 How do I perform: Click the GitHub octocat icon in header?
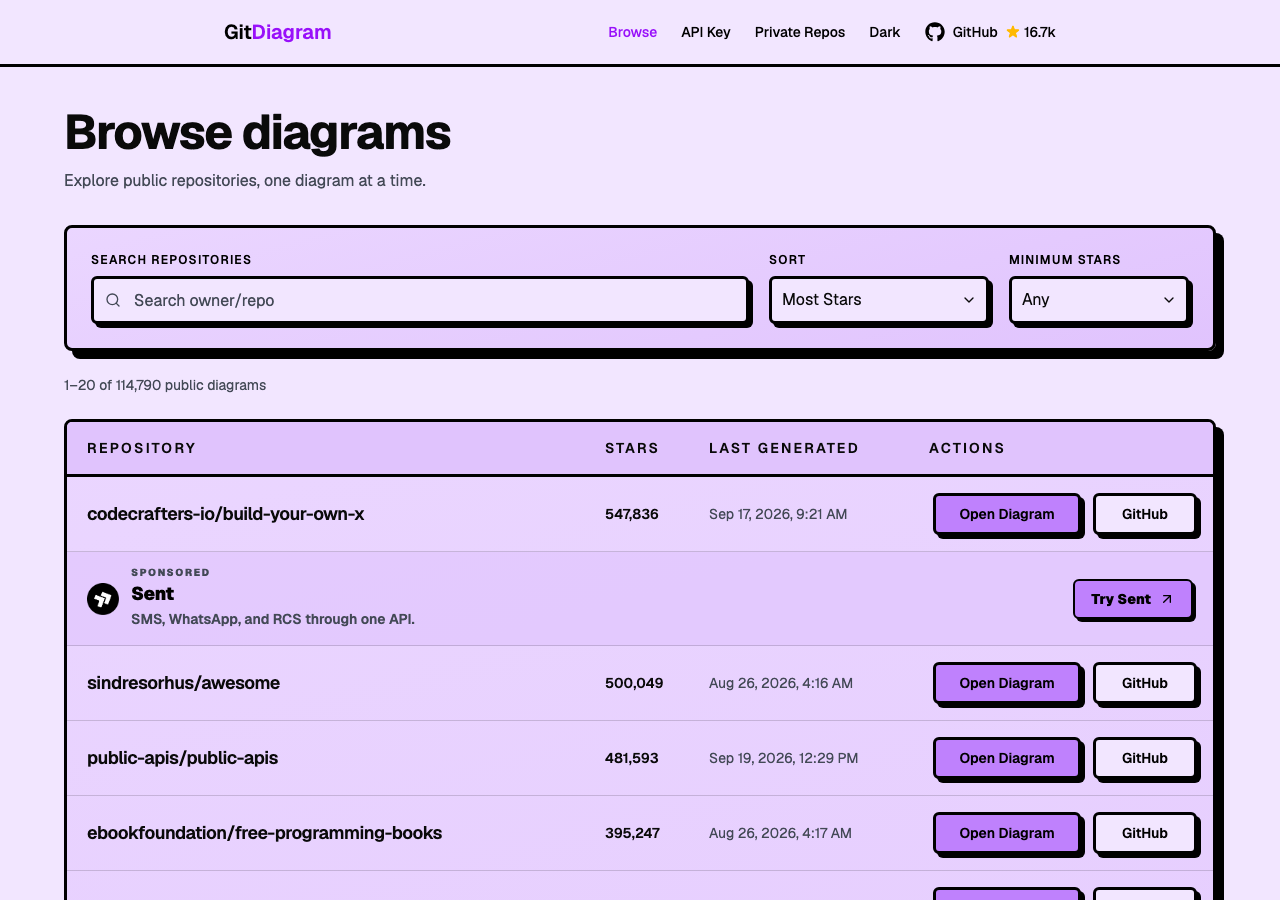coord(935,32)
